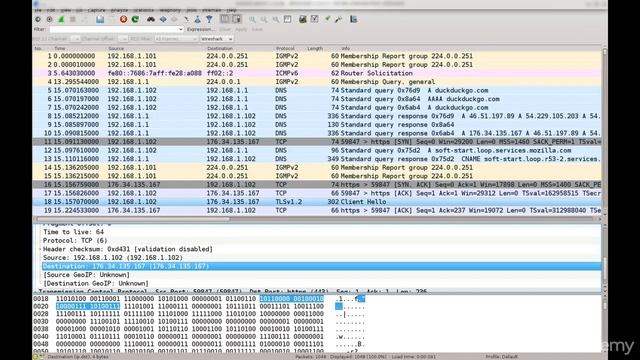Edit display filters from the toolbar

(314, 19)
